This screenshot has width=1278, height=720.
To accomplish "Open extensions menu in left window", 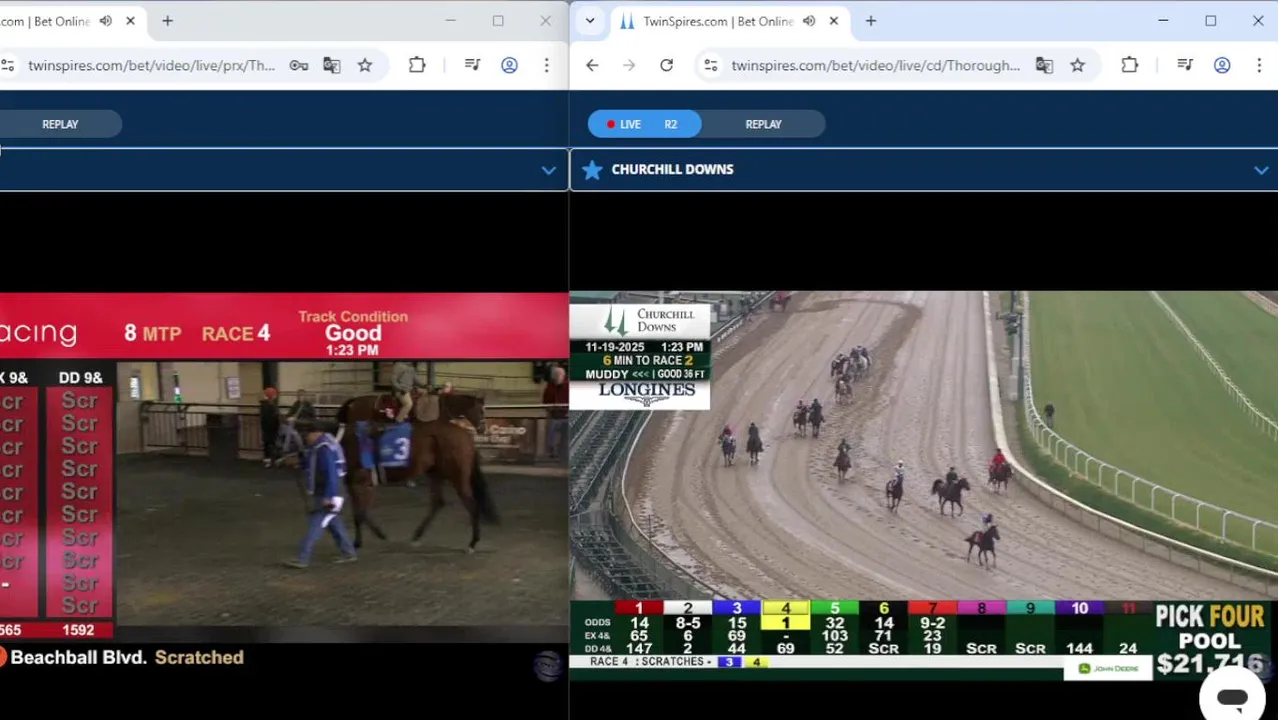I will click(x=417, y=65).
